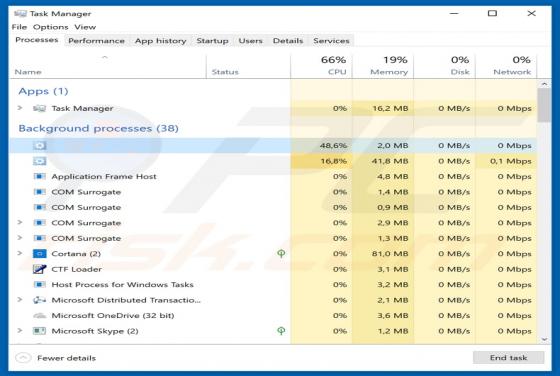
Task: Click the Microsoft OneDrive cloud icon
Action: pos(39,315)
